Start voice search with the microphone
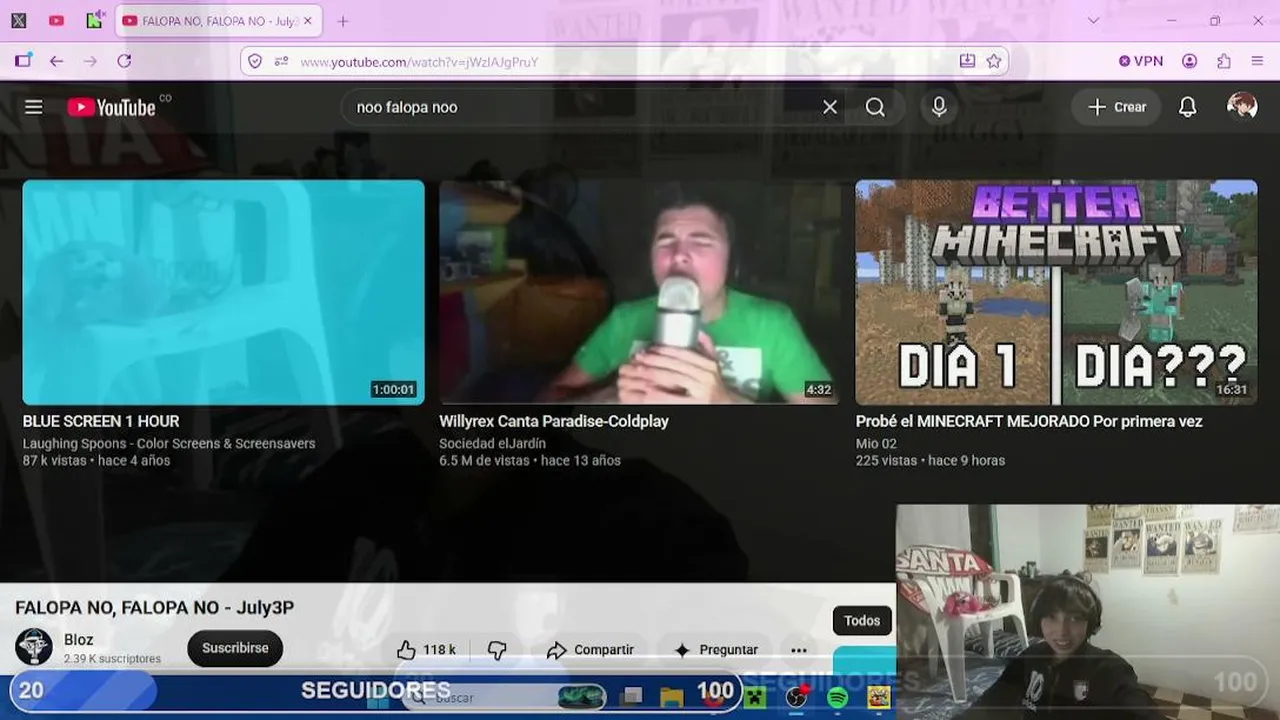 939,107
